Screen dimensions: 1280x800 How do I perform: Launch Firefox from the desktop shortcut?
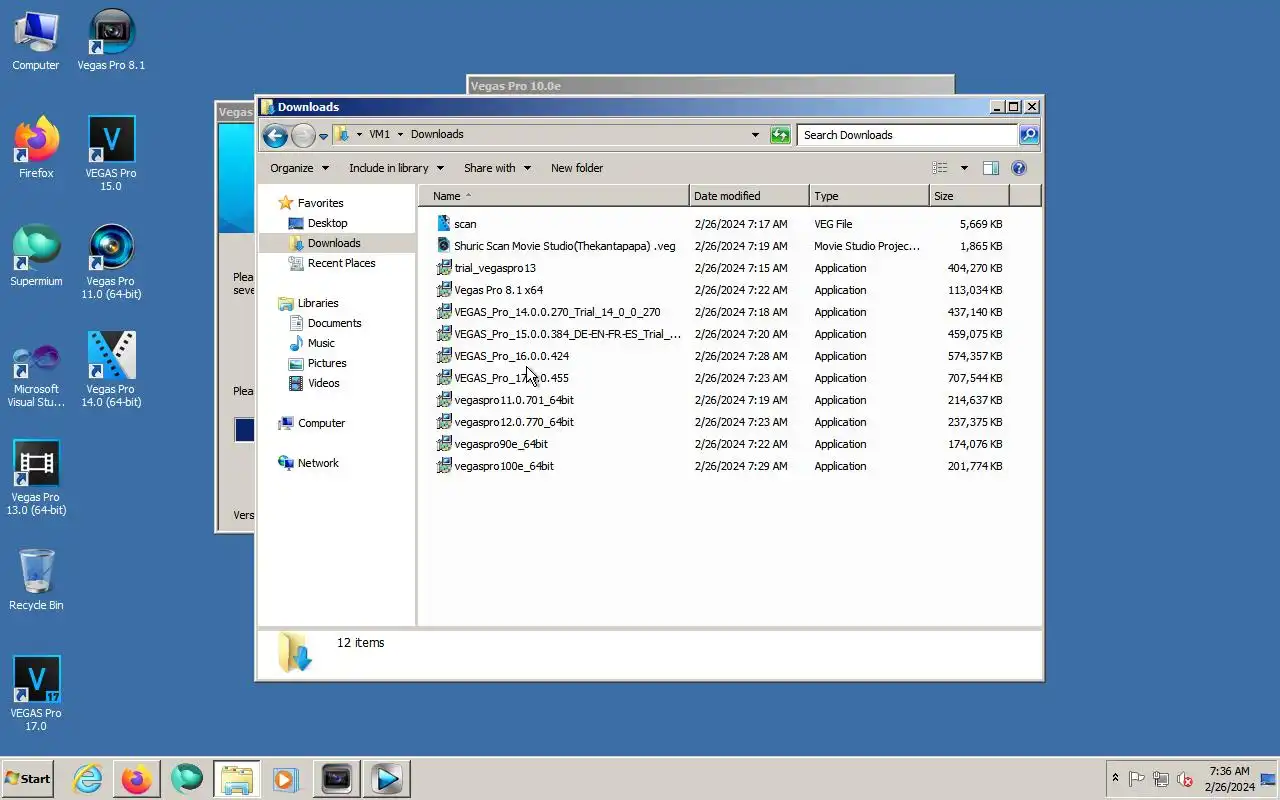click(36, 148)
